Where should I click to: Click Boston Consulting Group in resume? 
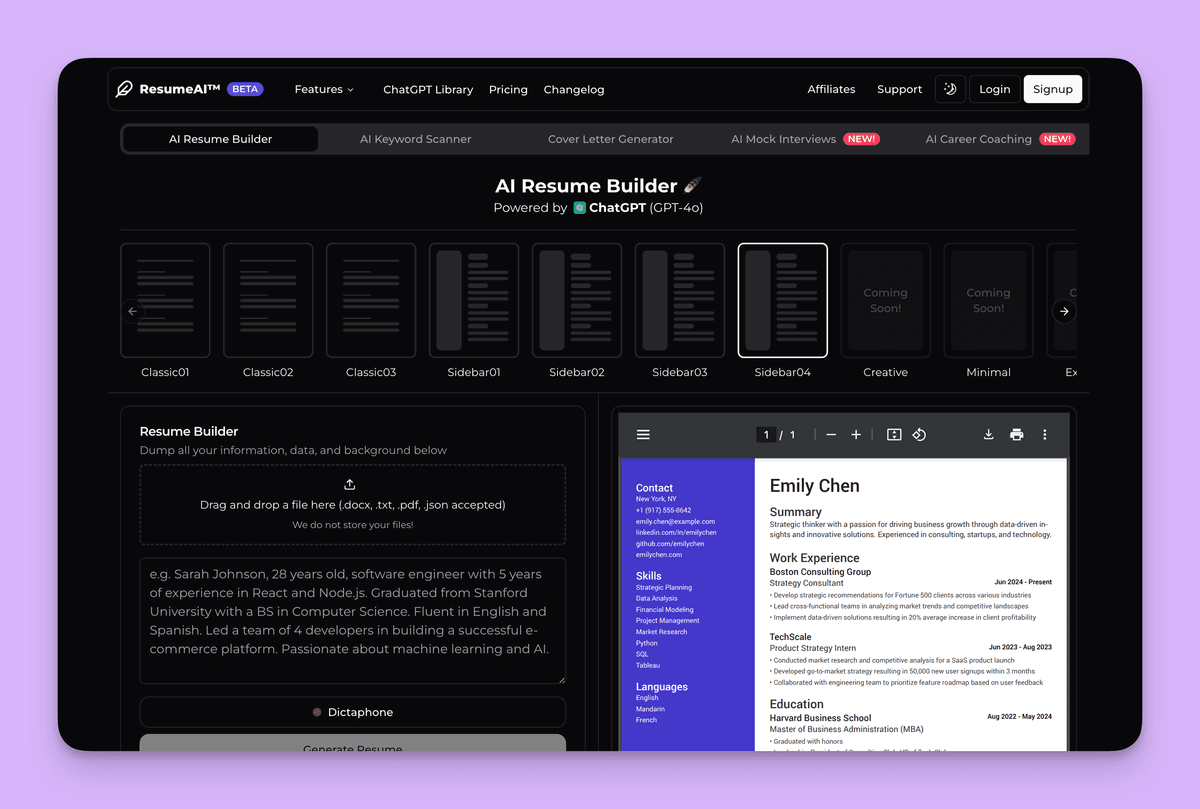[x=820, y=572]
